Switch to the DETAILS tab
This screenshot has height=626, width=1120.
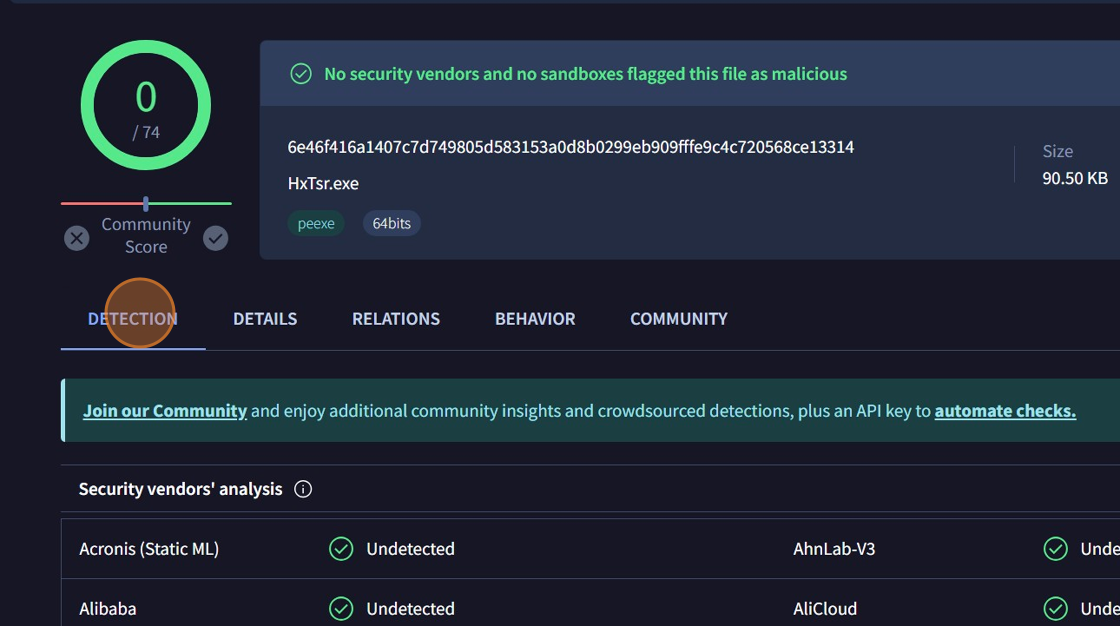pos(265,319)
